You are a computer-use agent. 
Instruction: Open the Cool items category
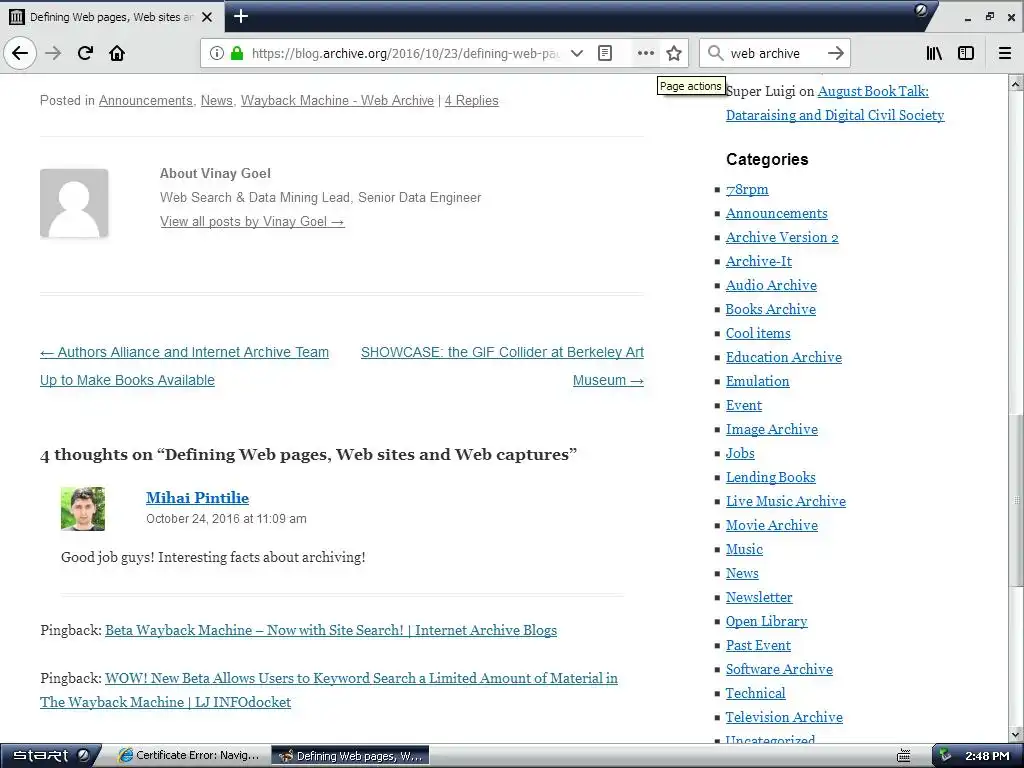click(x=758, y=333)
